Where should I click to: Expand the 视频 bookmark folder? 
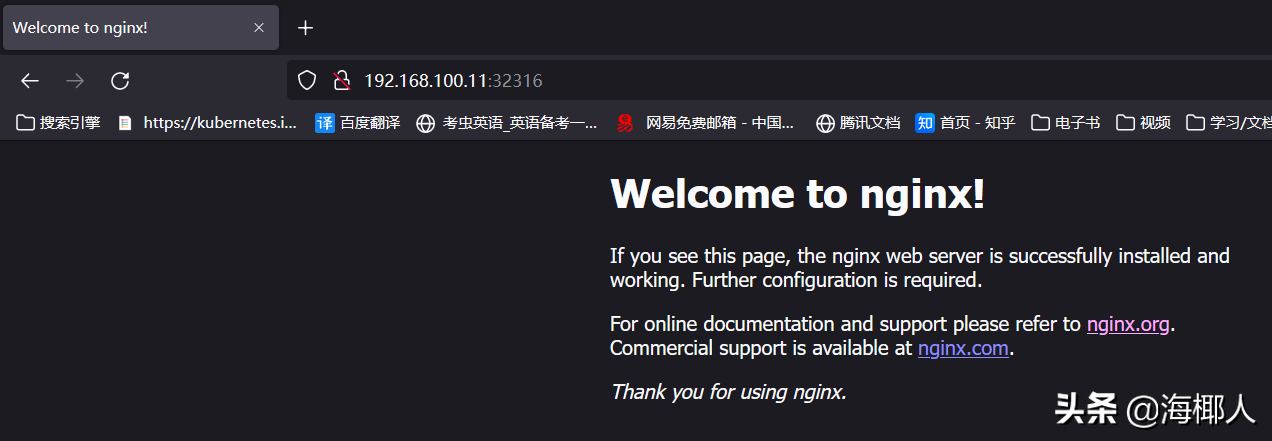pos(1143,123)
